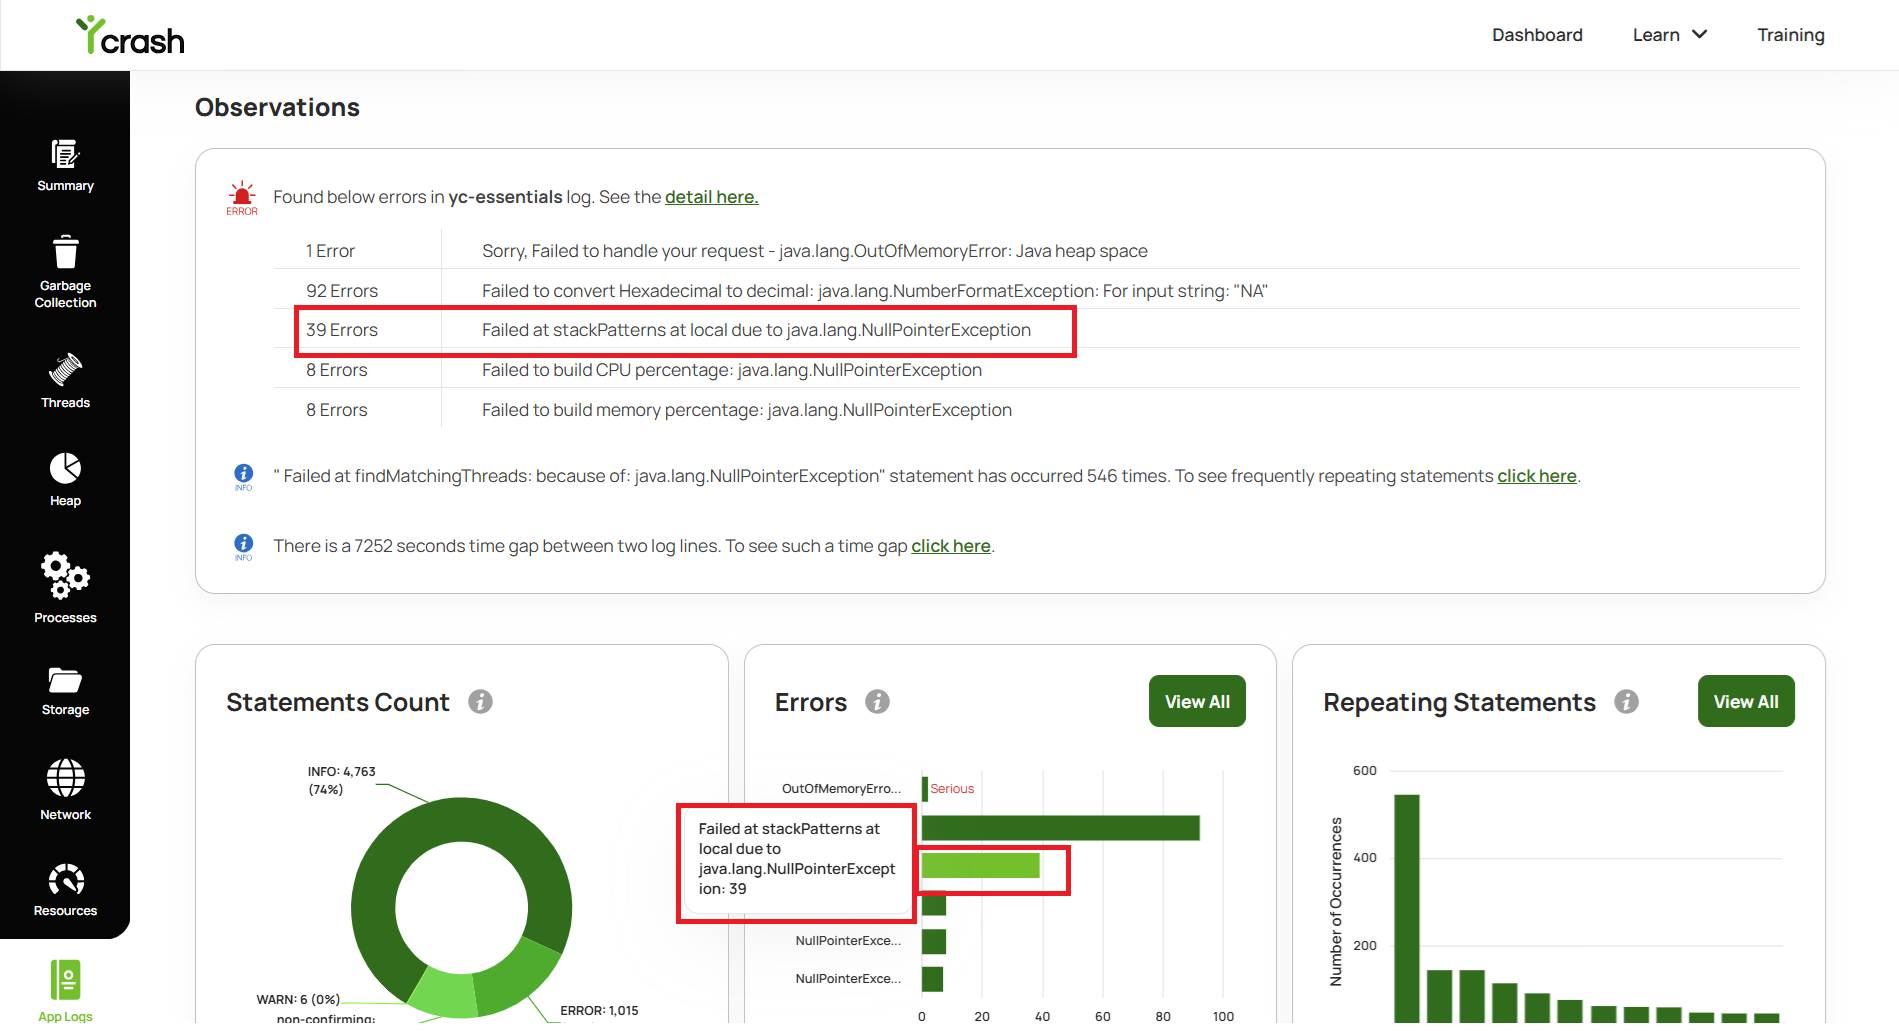Click View All in Errors panel
Image resolution: width=1899 pixels, height=1031 pixels.
coord(1197,701)
